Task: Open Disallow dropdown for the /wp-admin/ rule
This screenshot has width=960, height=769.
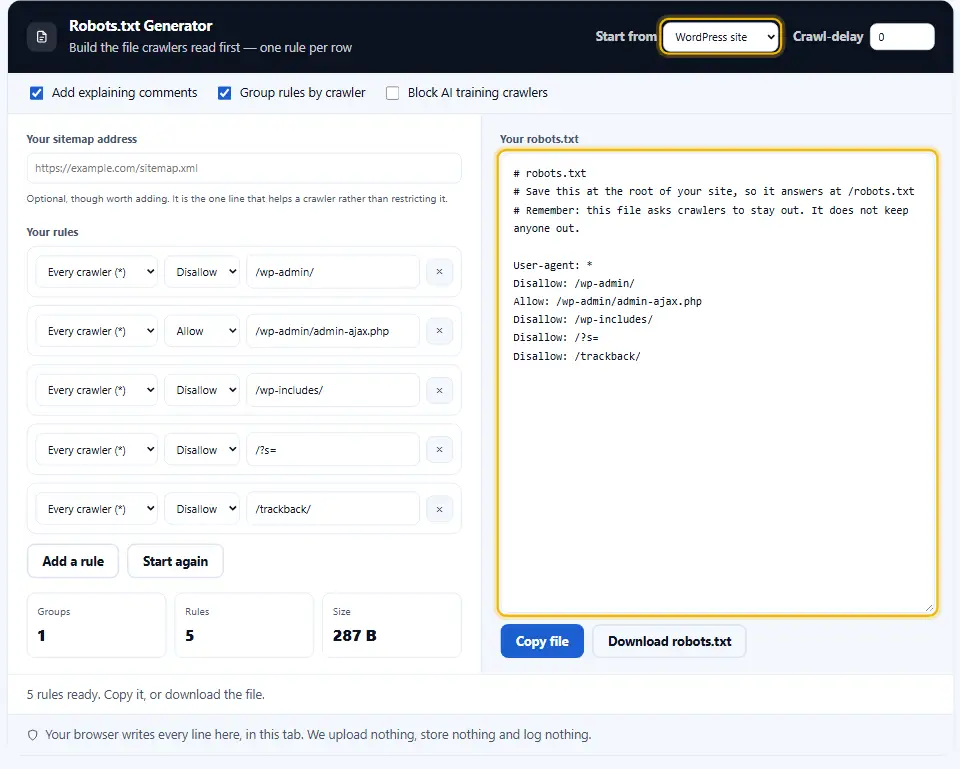Action: pyautogui.click(x=201, y=272)
